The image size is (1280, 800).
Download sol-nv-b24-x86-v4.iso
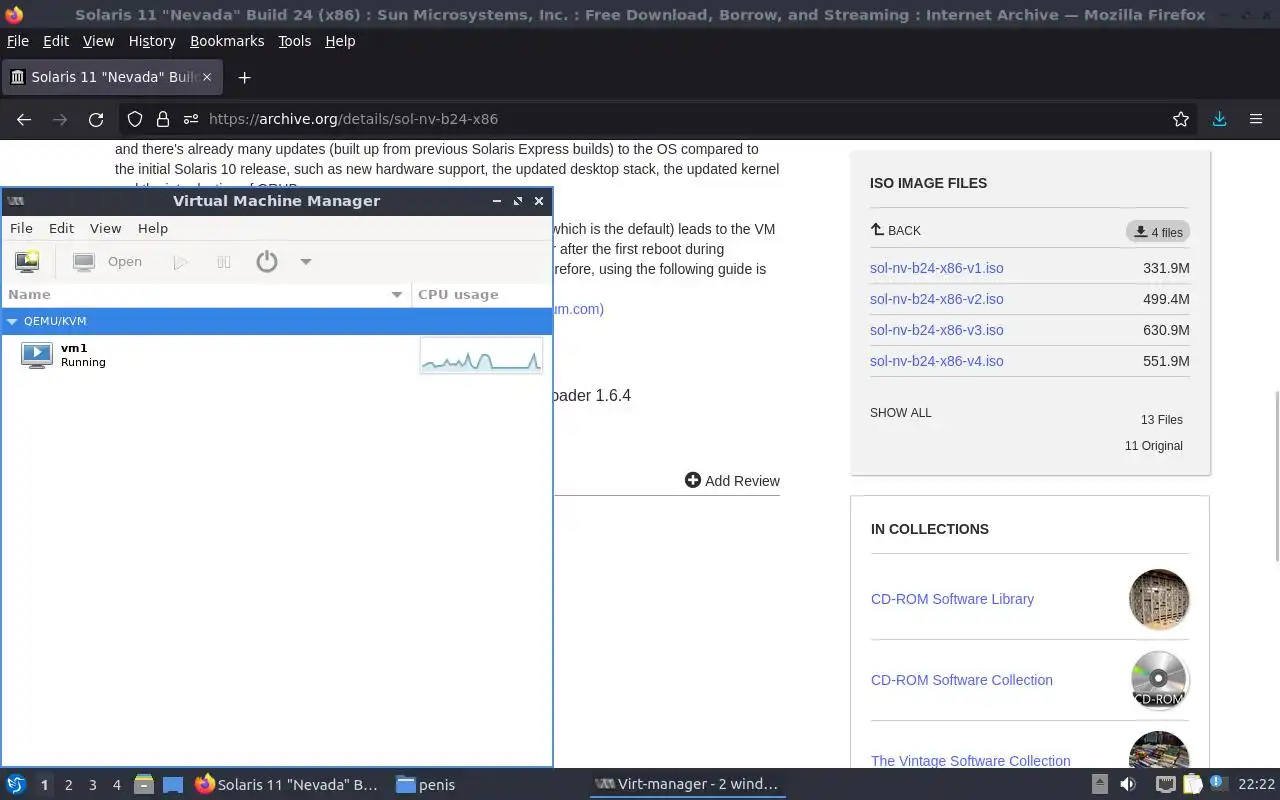point(936,361)
